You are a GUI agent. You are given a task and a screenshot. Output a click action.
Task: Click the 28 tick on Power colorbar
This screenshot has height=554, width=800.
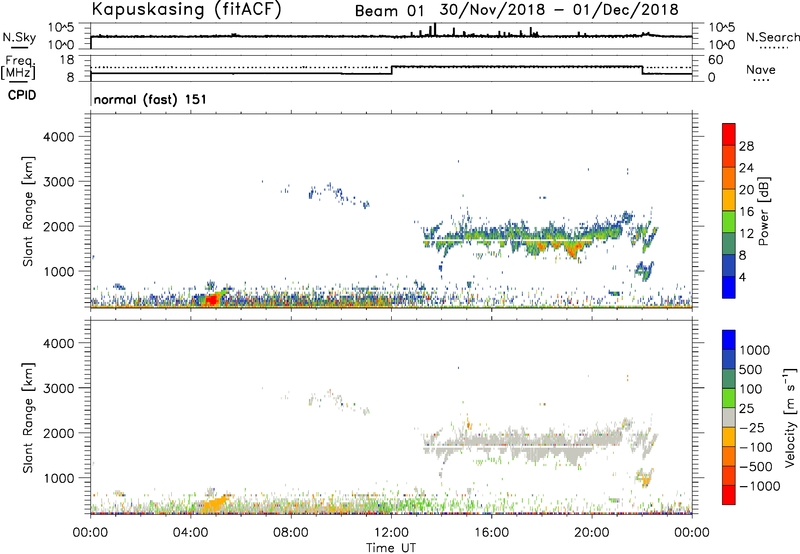point(746,146)
